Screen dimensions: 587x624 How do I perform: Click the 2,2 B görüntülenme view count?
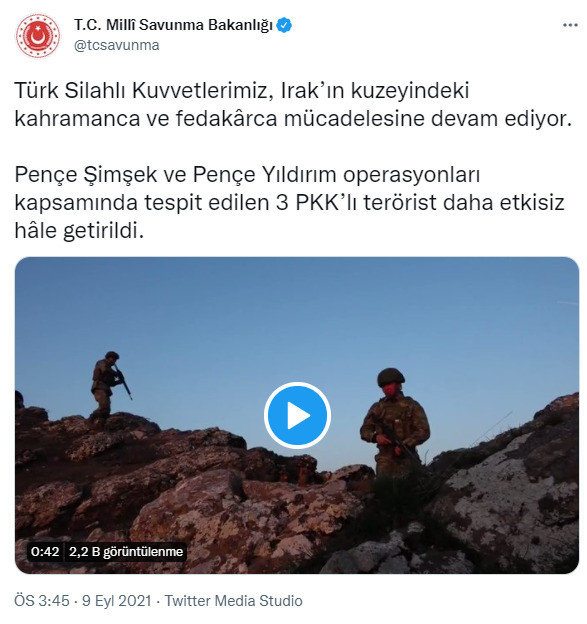(x=126, y=552)
